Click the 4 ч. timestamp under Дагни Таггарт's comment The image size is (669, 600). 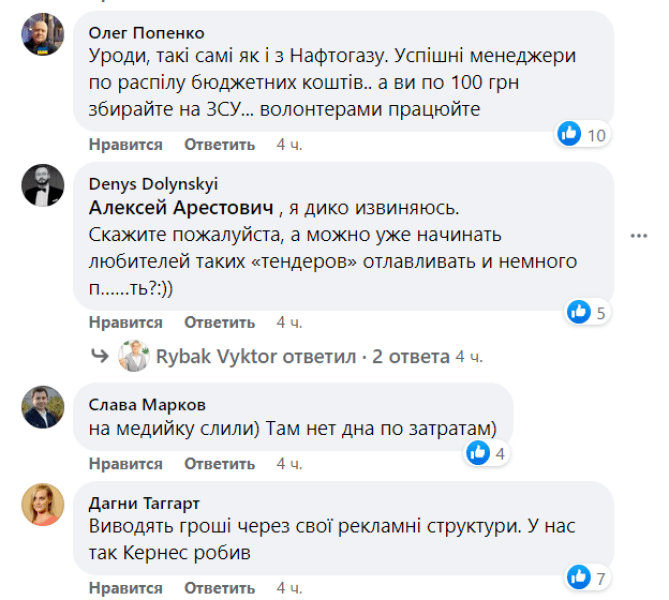point(290,586)
